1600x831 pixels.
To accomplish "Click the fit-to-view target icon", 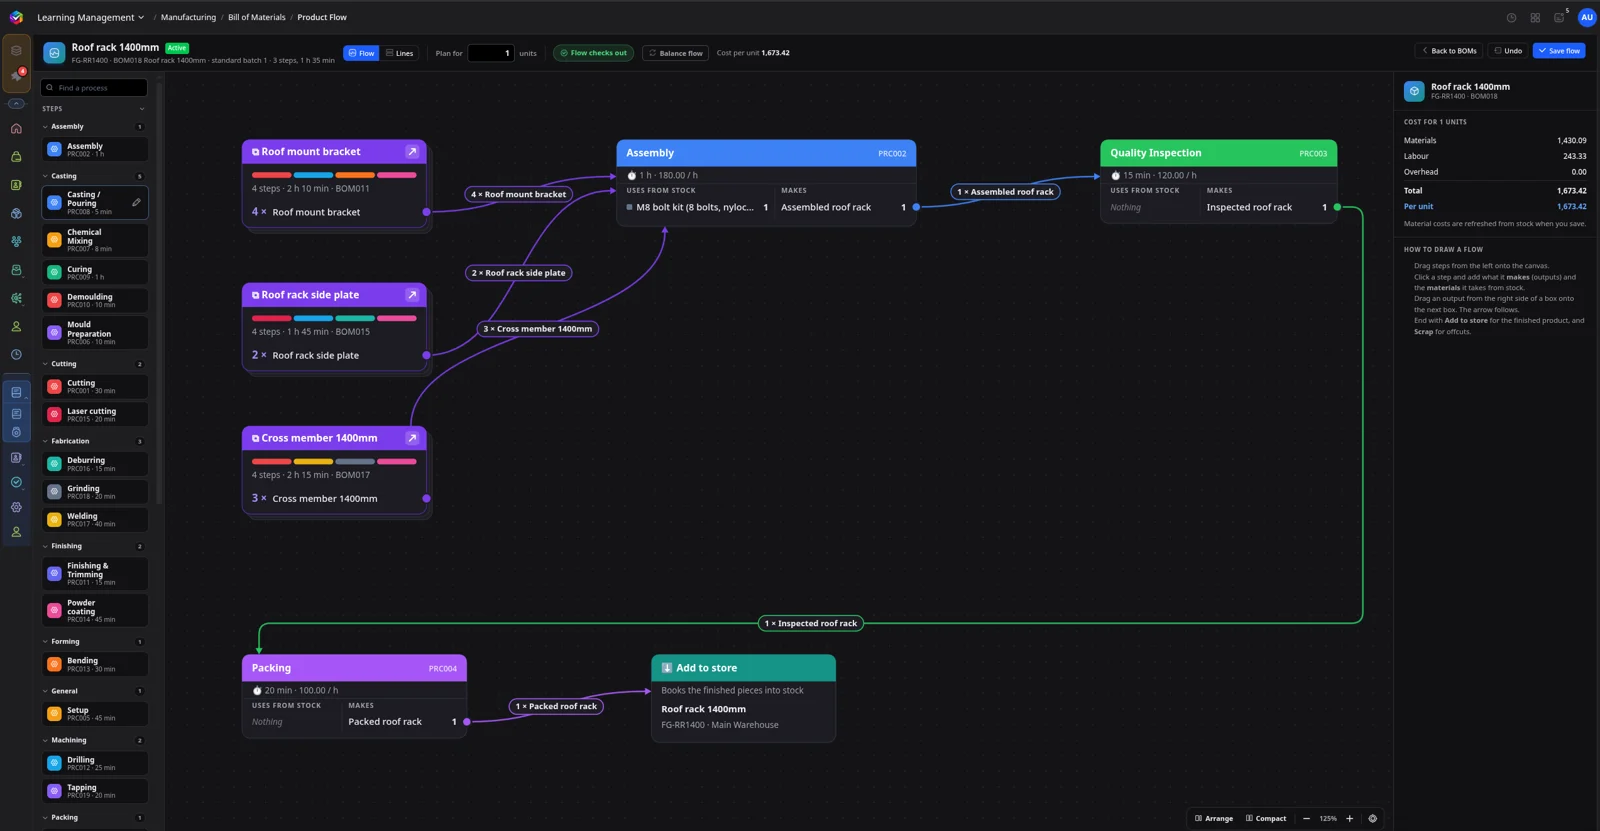I will (x=1373, y=818).
